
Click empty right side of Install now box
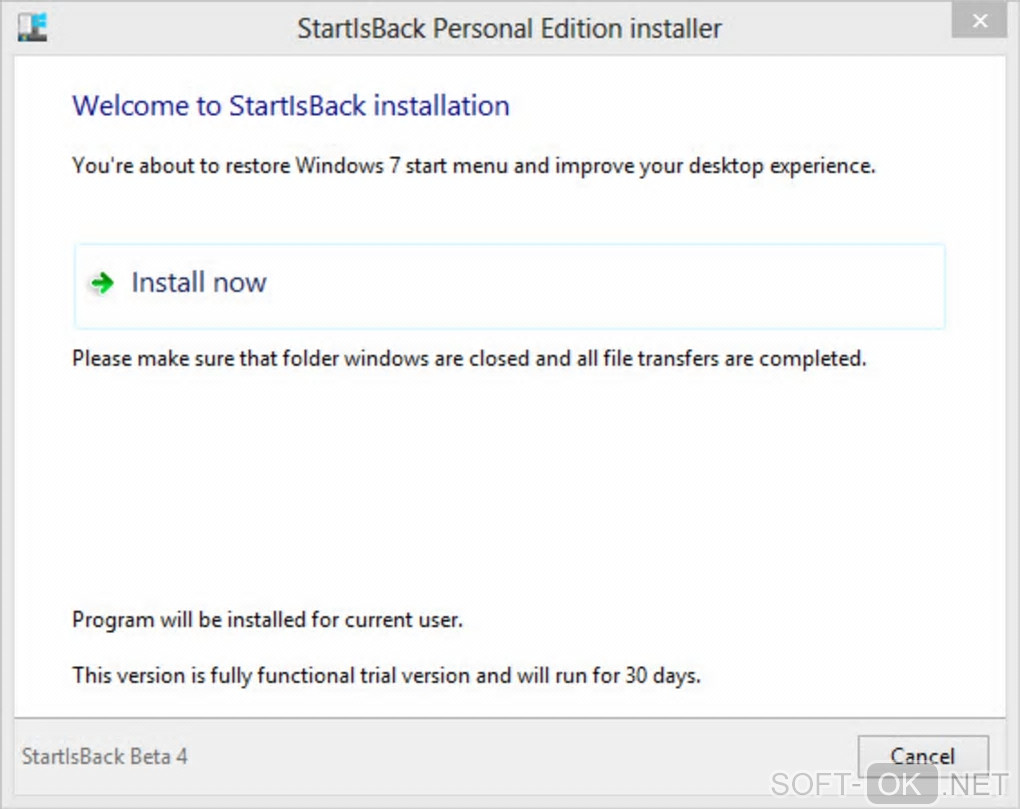point(700,286)
